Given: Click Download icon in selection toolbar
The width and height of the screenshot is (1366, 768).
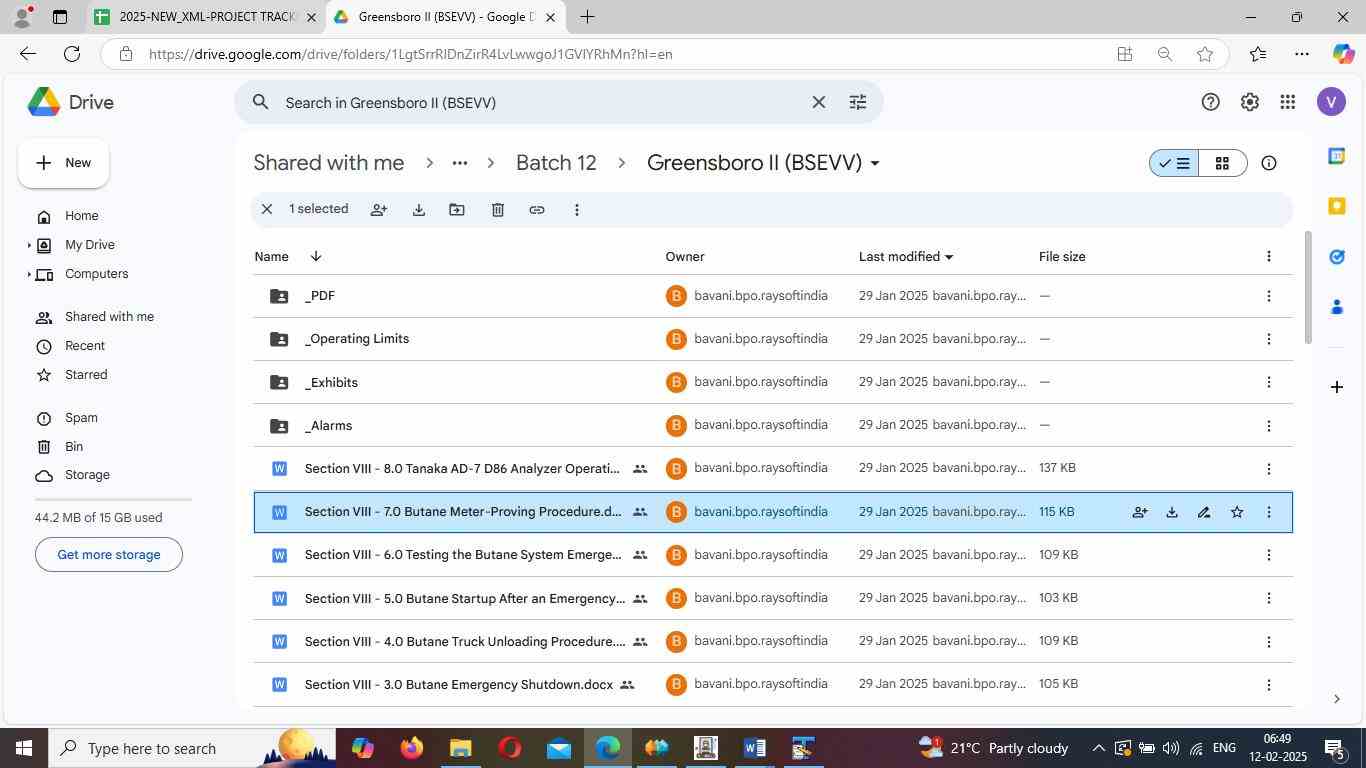Looking at the screenshot, I should point(419,210).
